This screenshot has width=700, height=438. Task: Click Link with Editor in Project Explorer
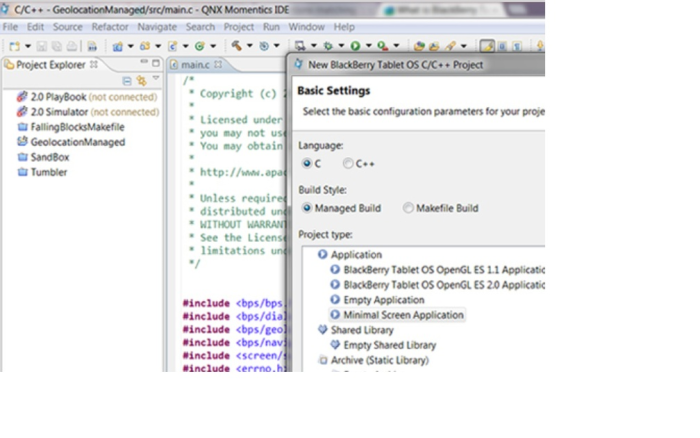(x=142, y=81)
